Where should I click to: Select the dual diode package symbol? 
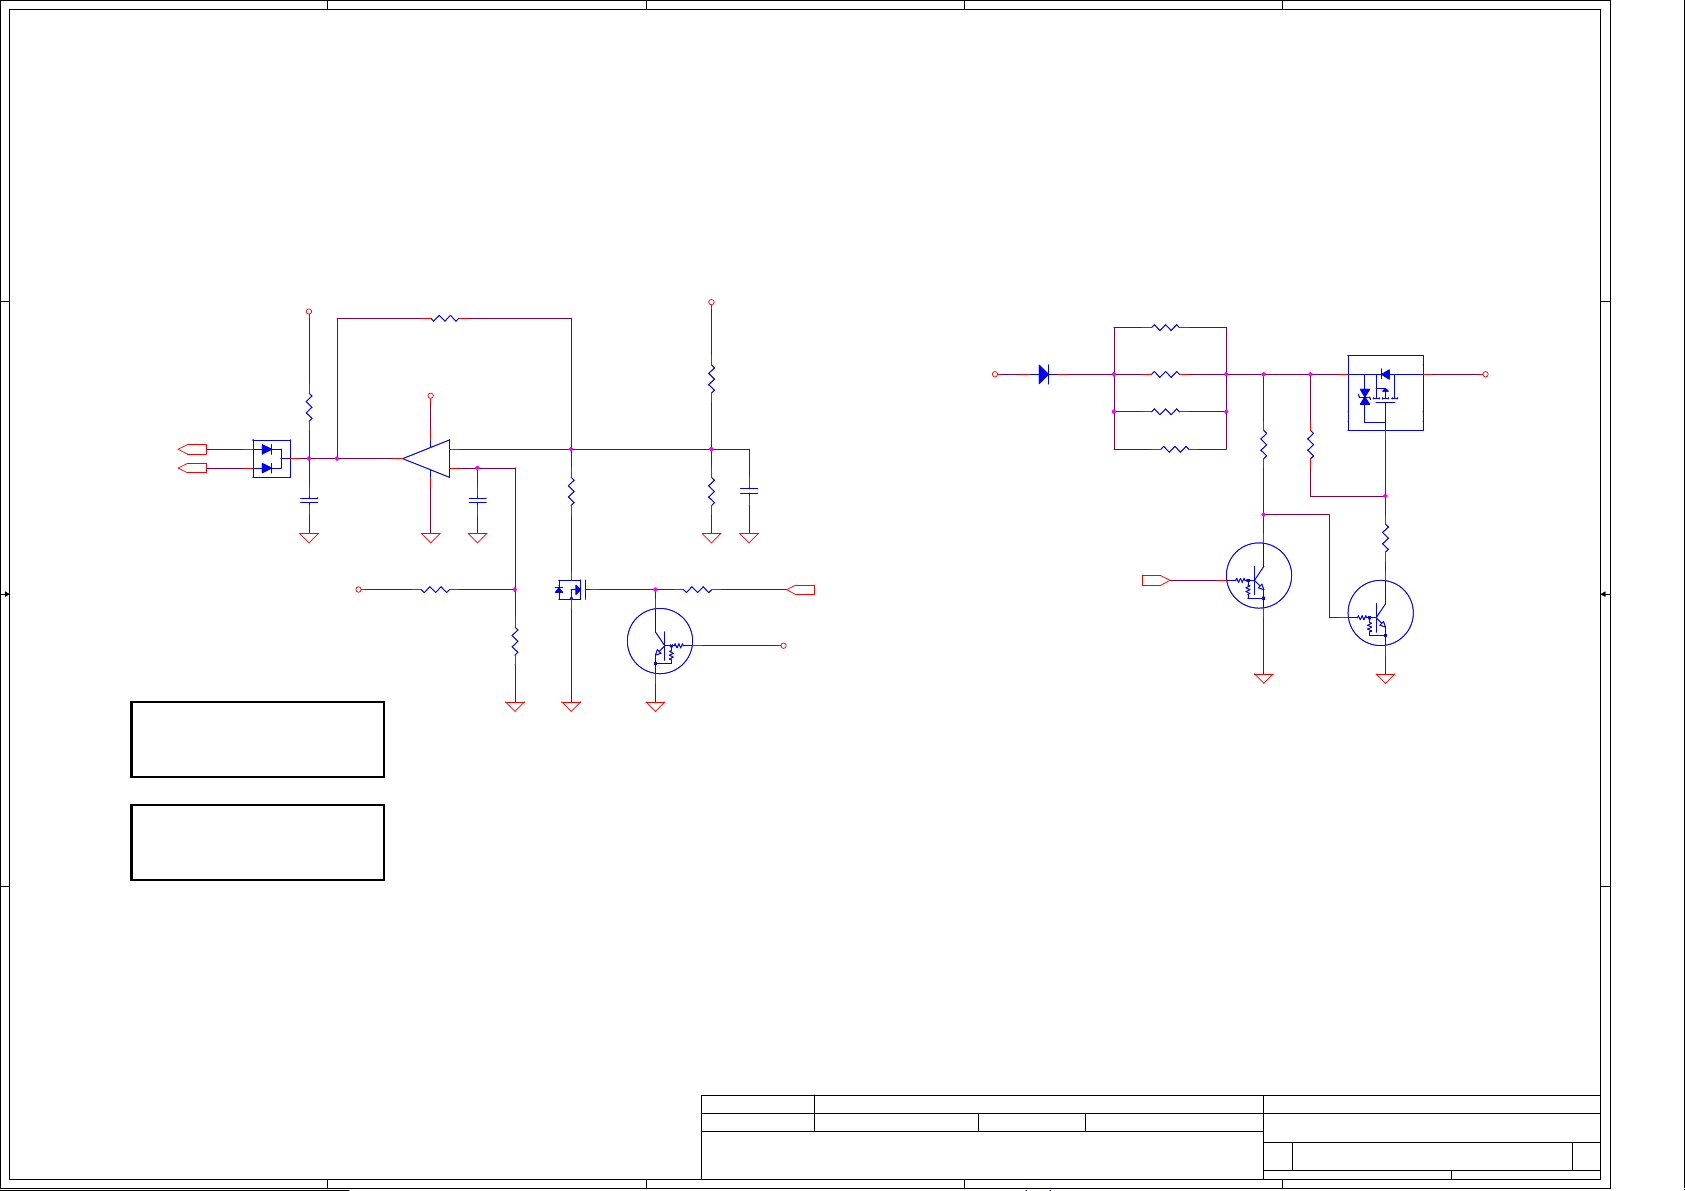(271, 459)
